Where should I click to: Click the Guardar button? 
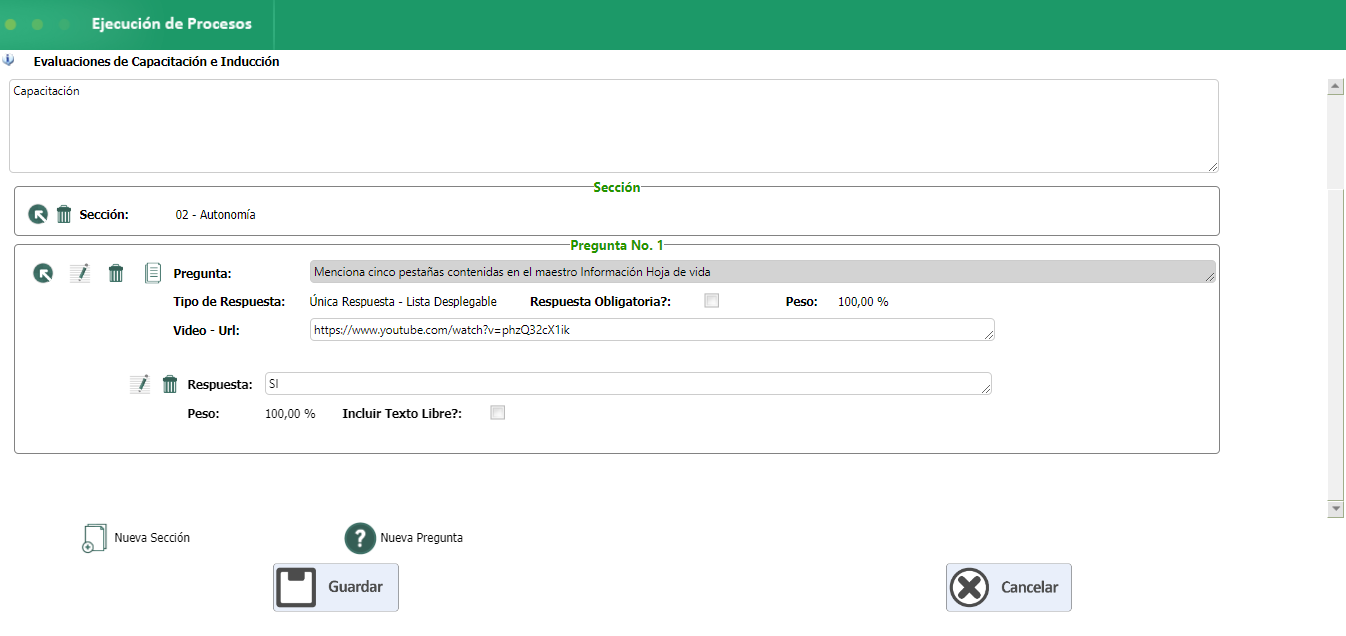click(336, 587)
